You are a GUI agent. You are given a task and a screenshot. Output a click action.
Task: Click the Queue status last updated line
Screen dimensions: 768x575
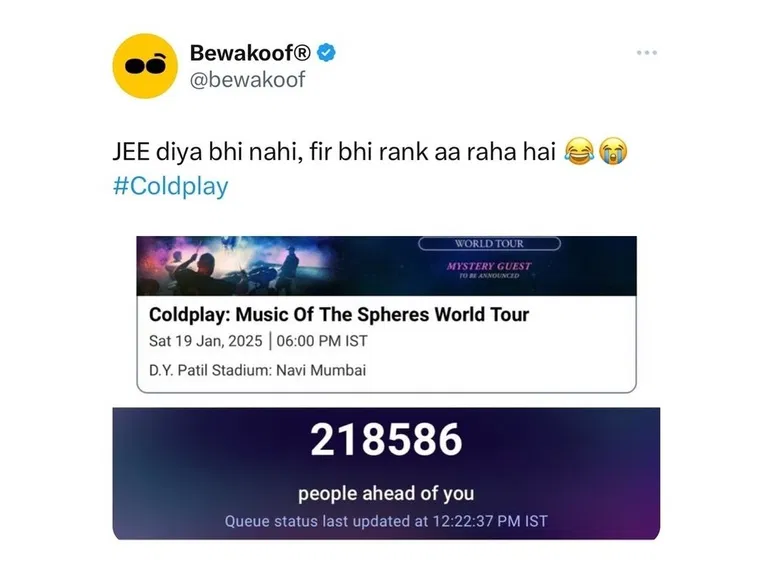(x=386, y=521)
